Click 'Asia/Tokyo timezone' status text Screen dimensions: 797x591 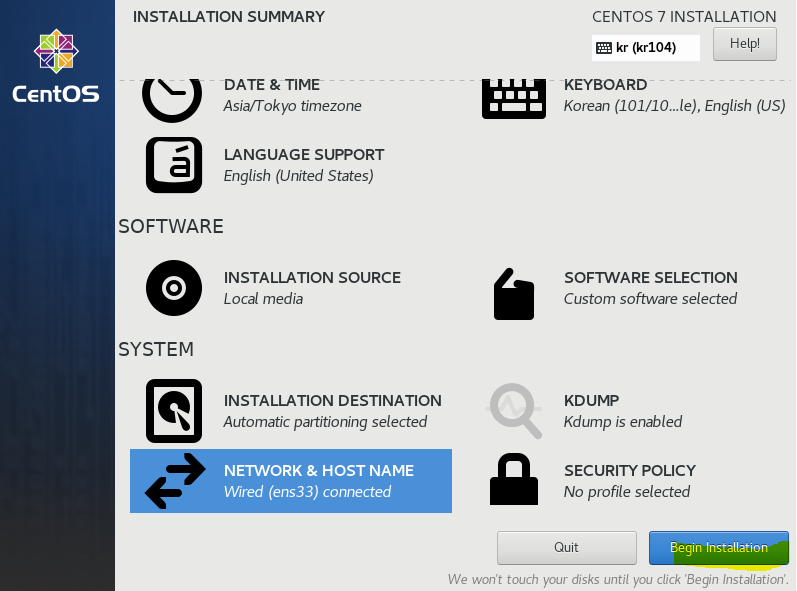[292, 106]
